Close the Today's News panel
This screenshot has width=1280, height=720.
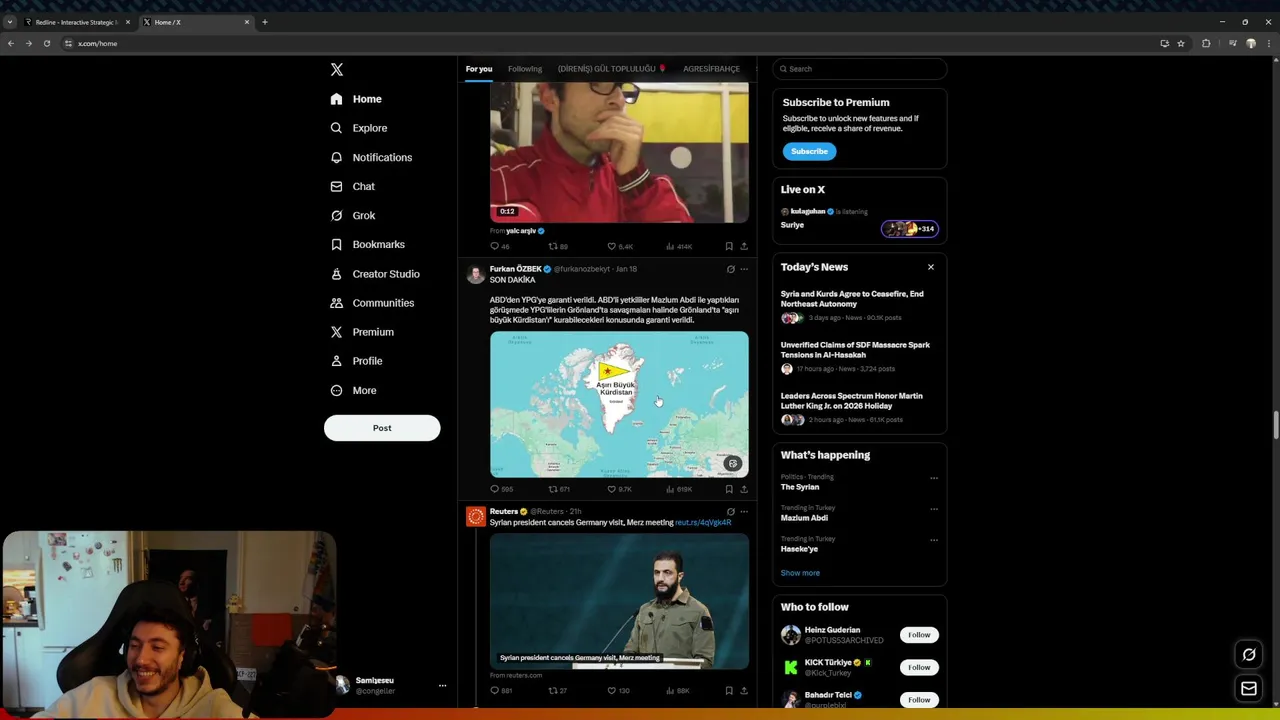click(931, 267)
